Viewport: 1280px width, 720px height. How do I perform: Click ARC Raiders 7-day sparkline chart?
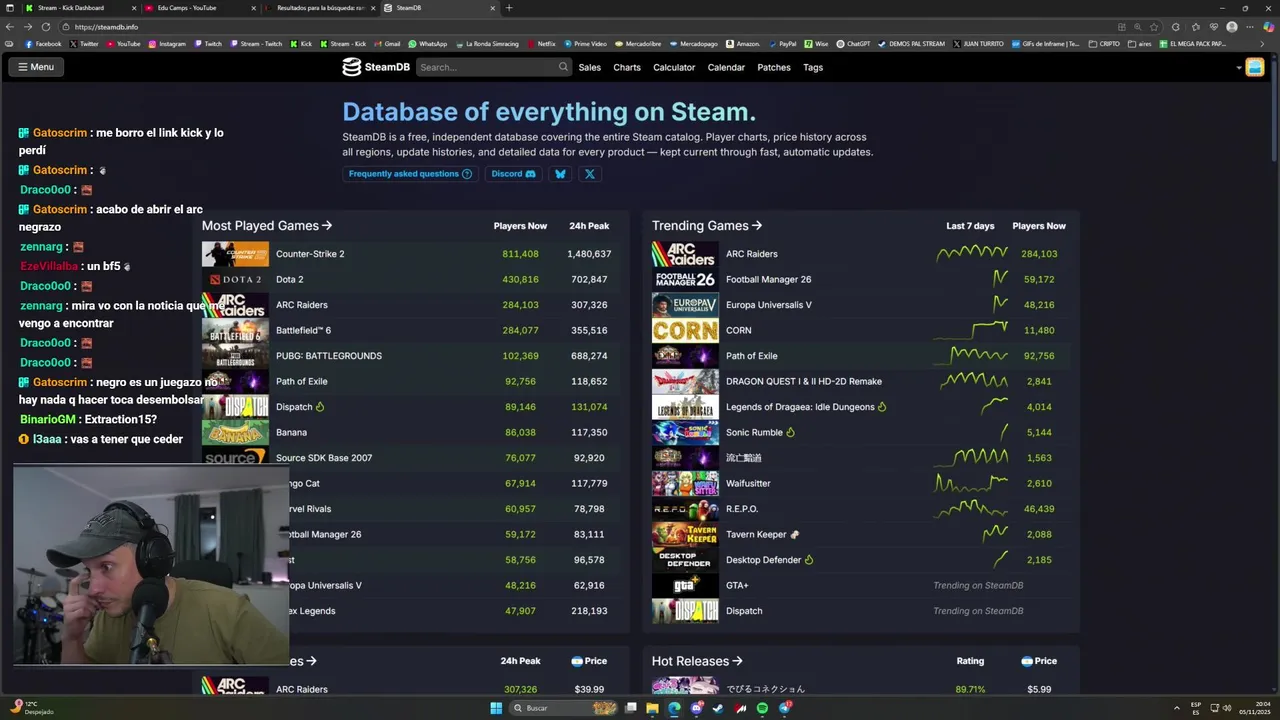[x=972, y=254]
